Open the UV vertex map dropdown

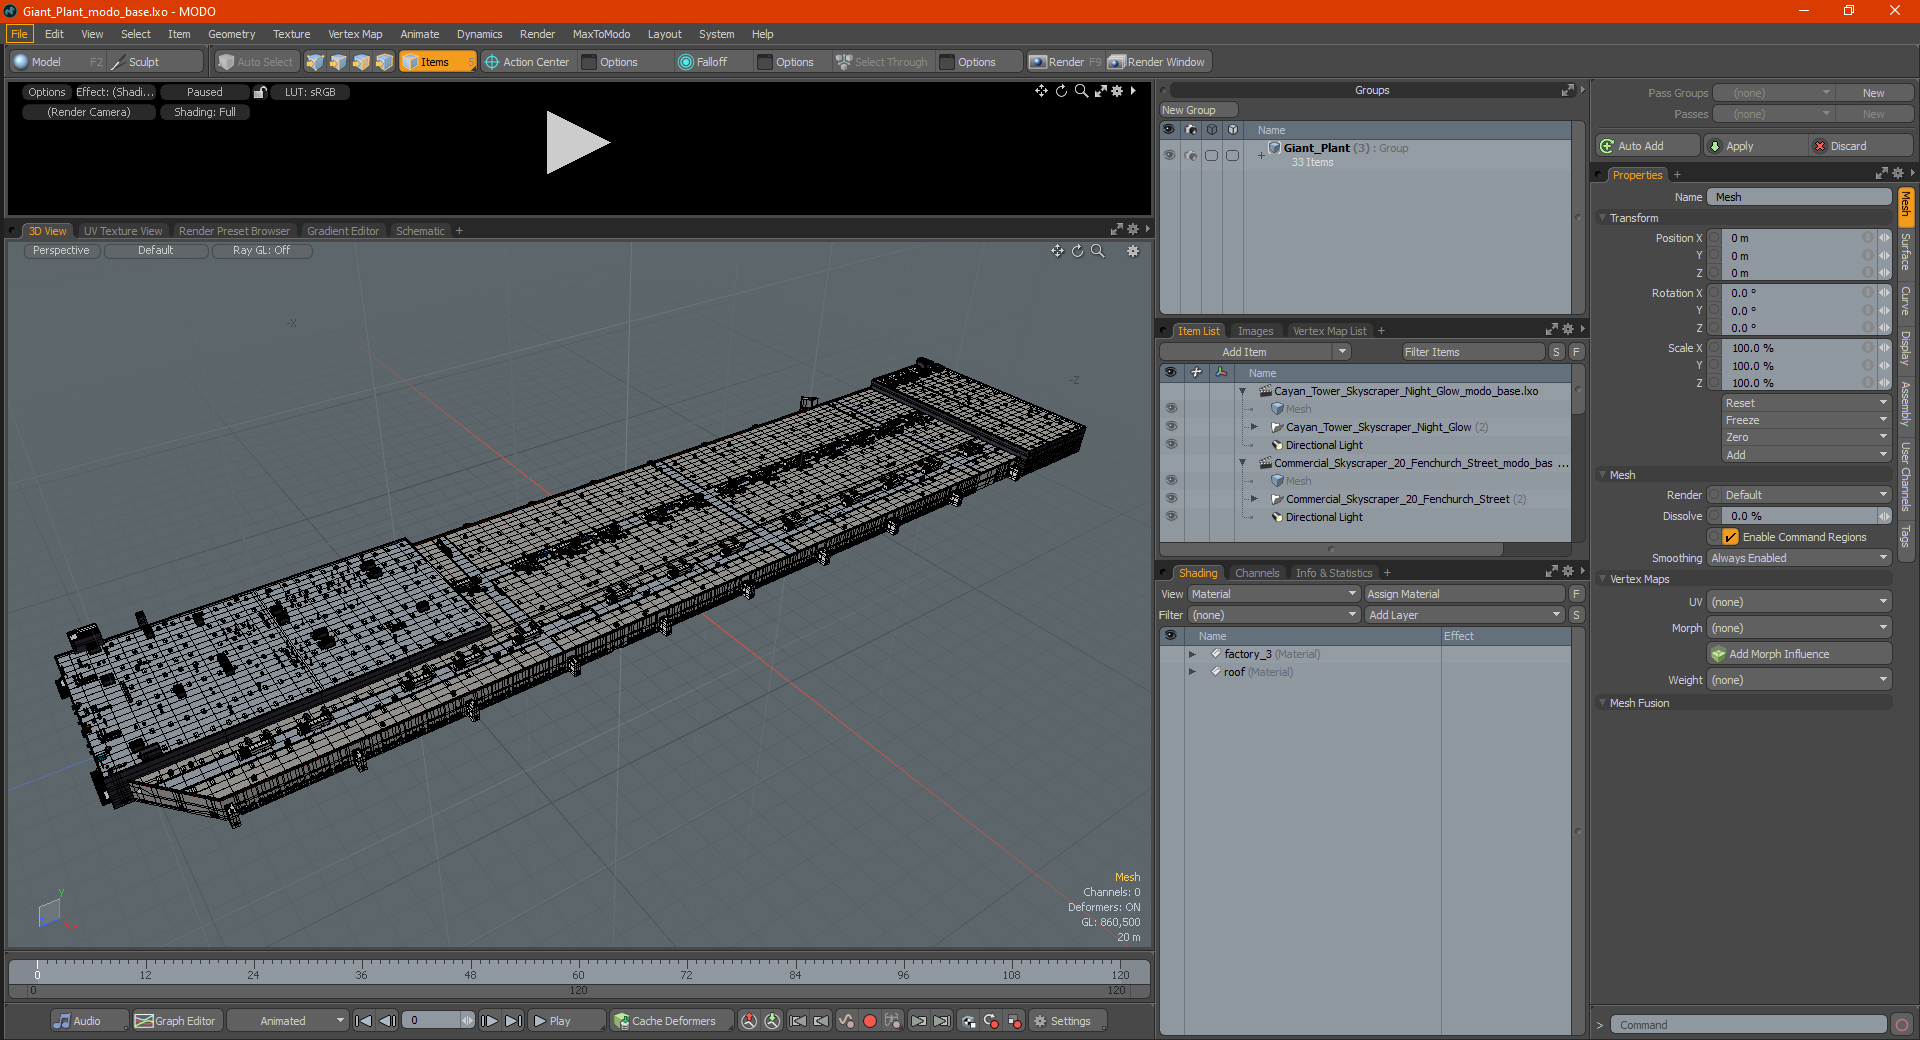[x=1799, y=602]
